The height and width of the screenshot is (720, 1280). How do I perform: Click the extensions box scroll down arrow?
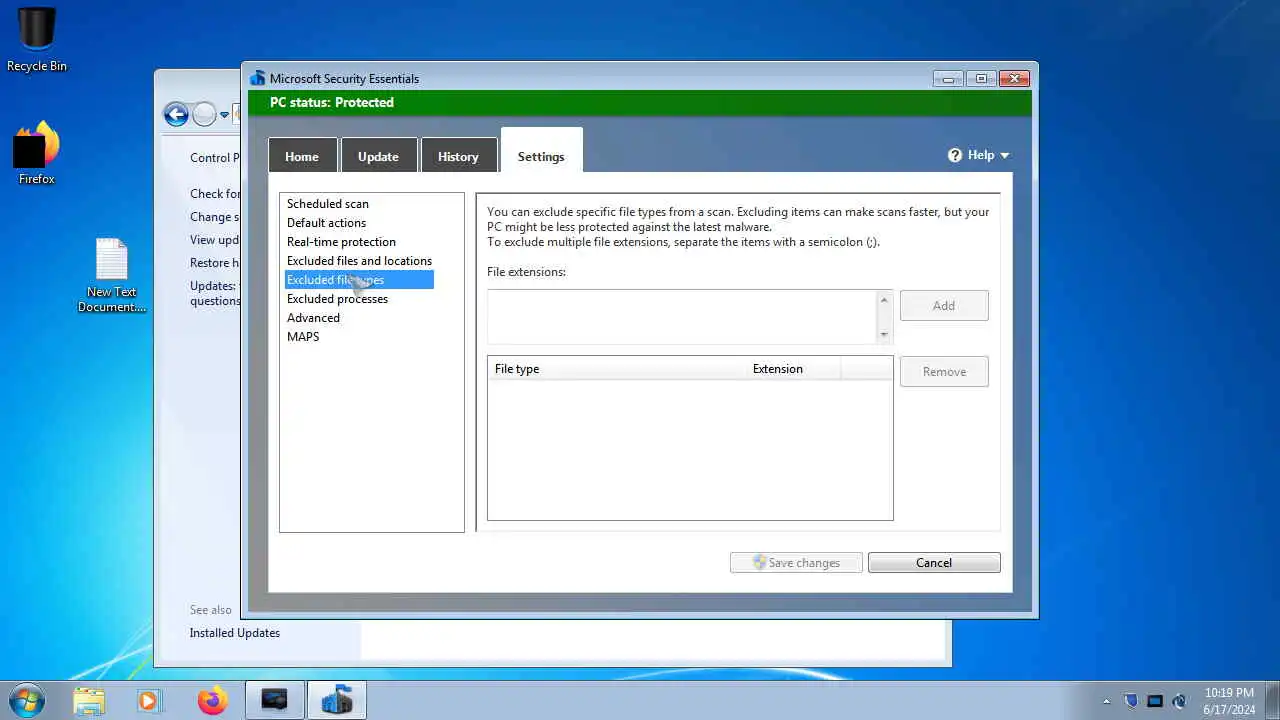coord(884,334)
